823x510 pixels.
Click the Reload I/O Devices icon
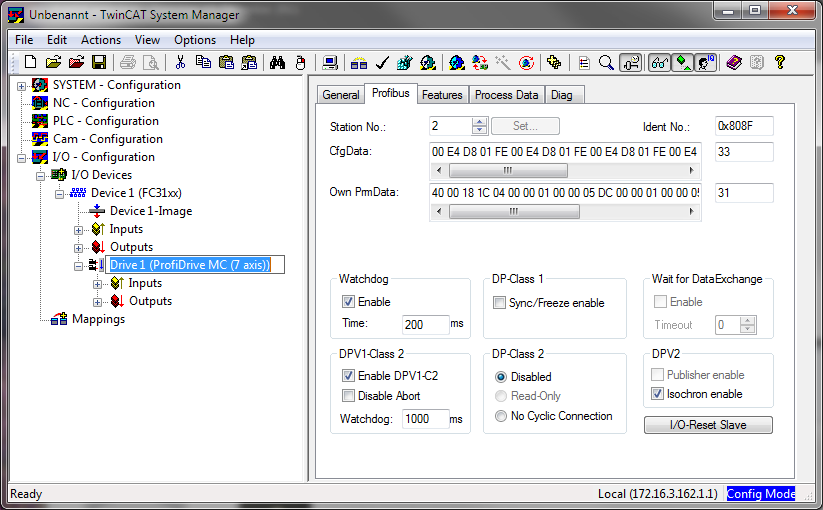(479, 62)
